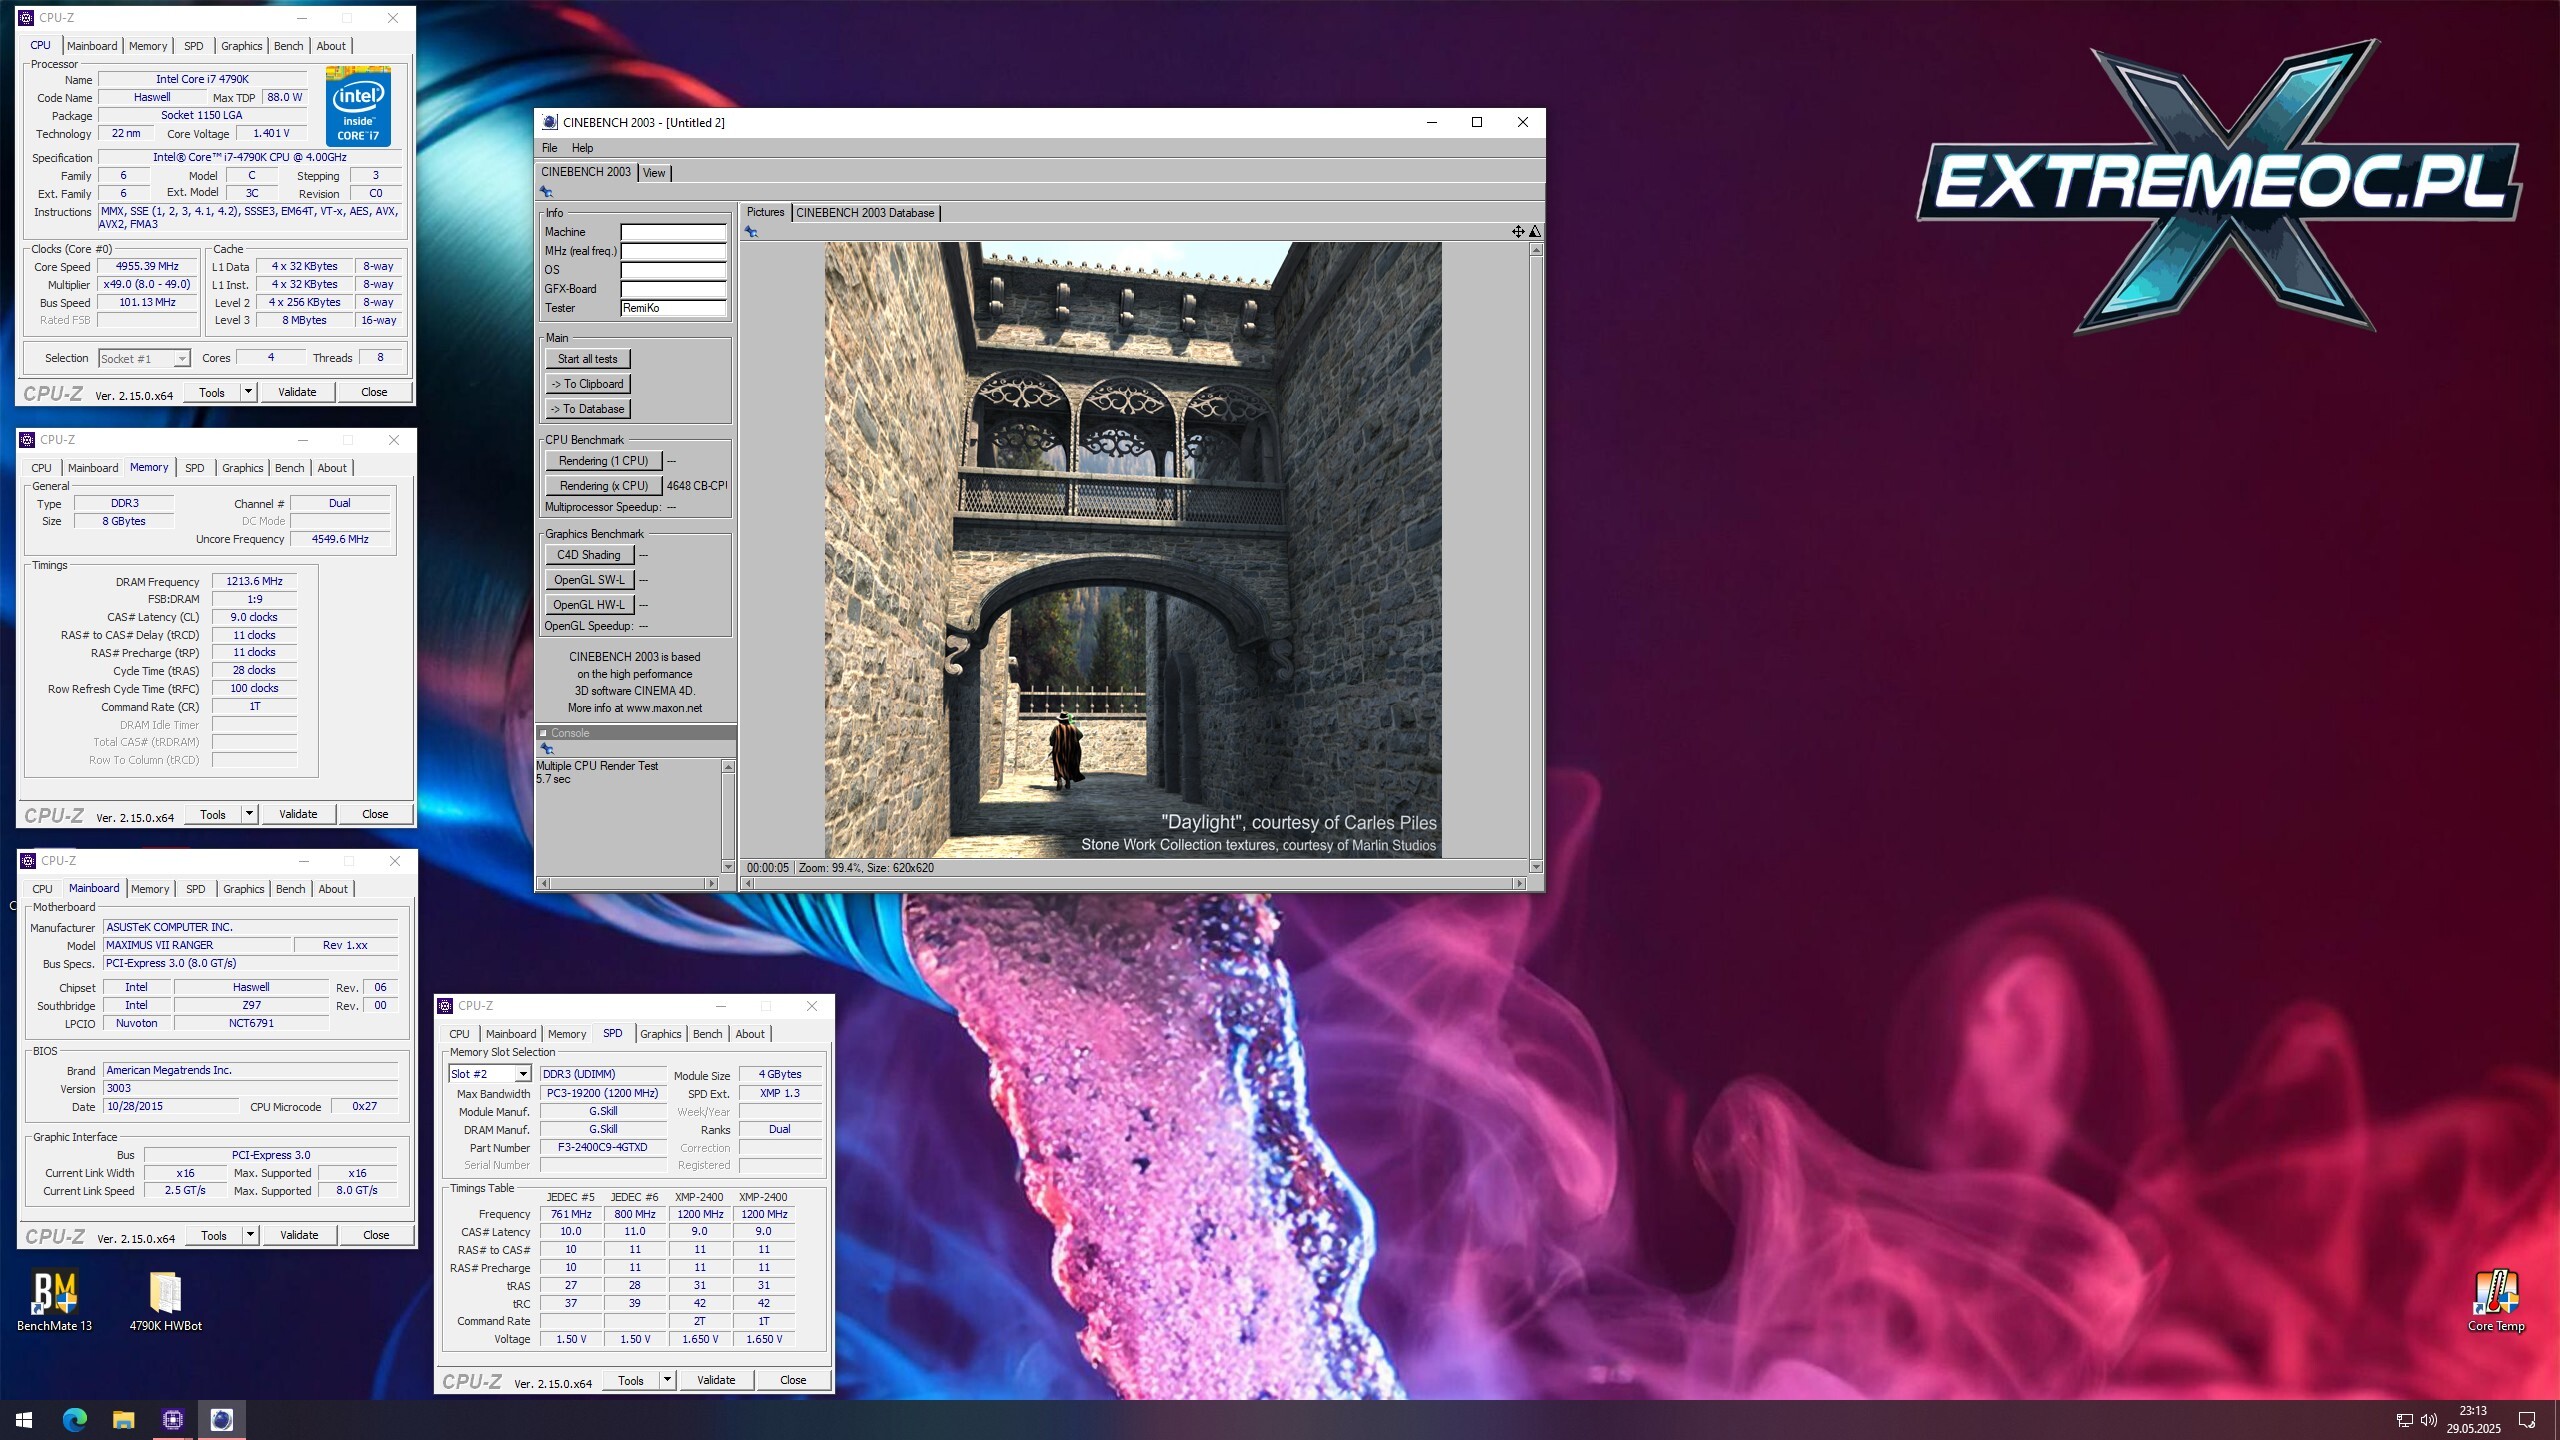Viewport: 2560px width, 1440px height.
Task: Open the File menu in Cinebench
Action: (549, 148)
